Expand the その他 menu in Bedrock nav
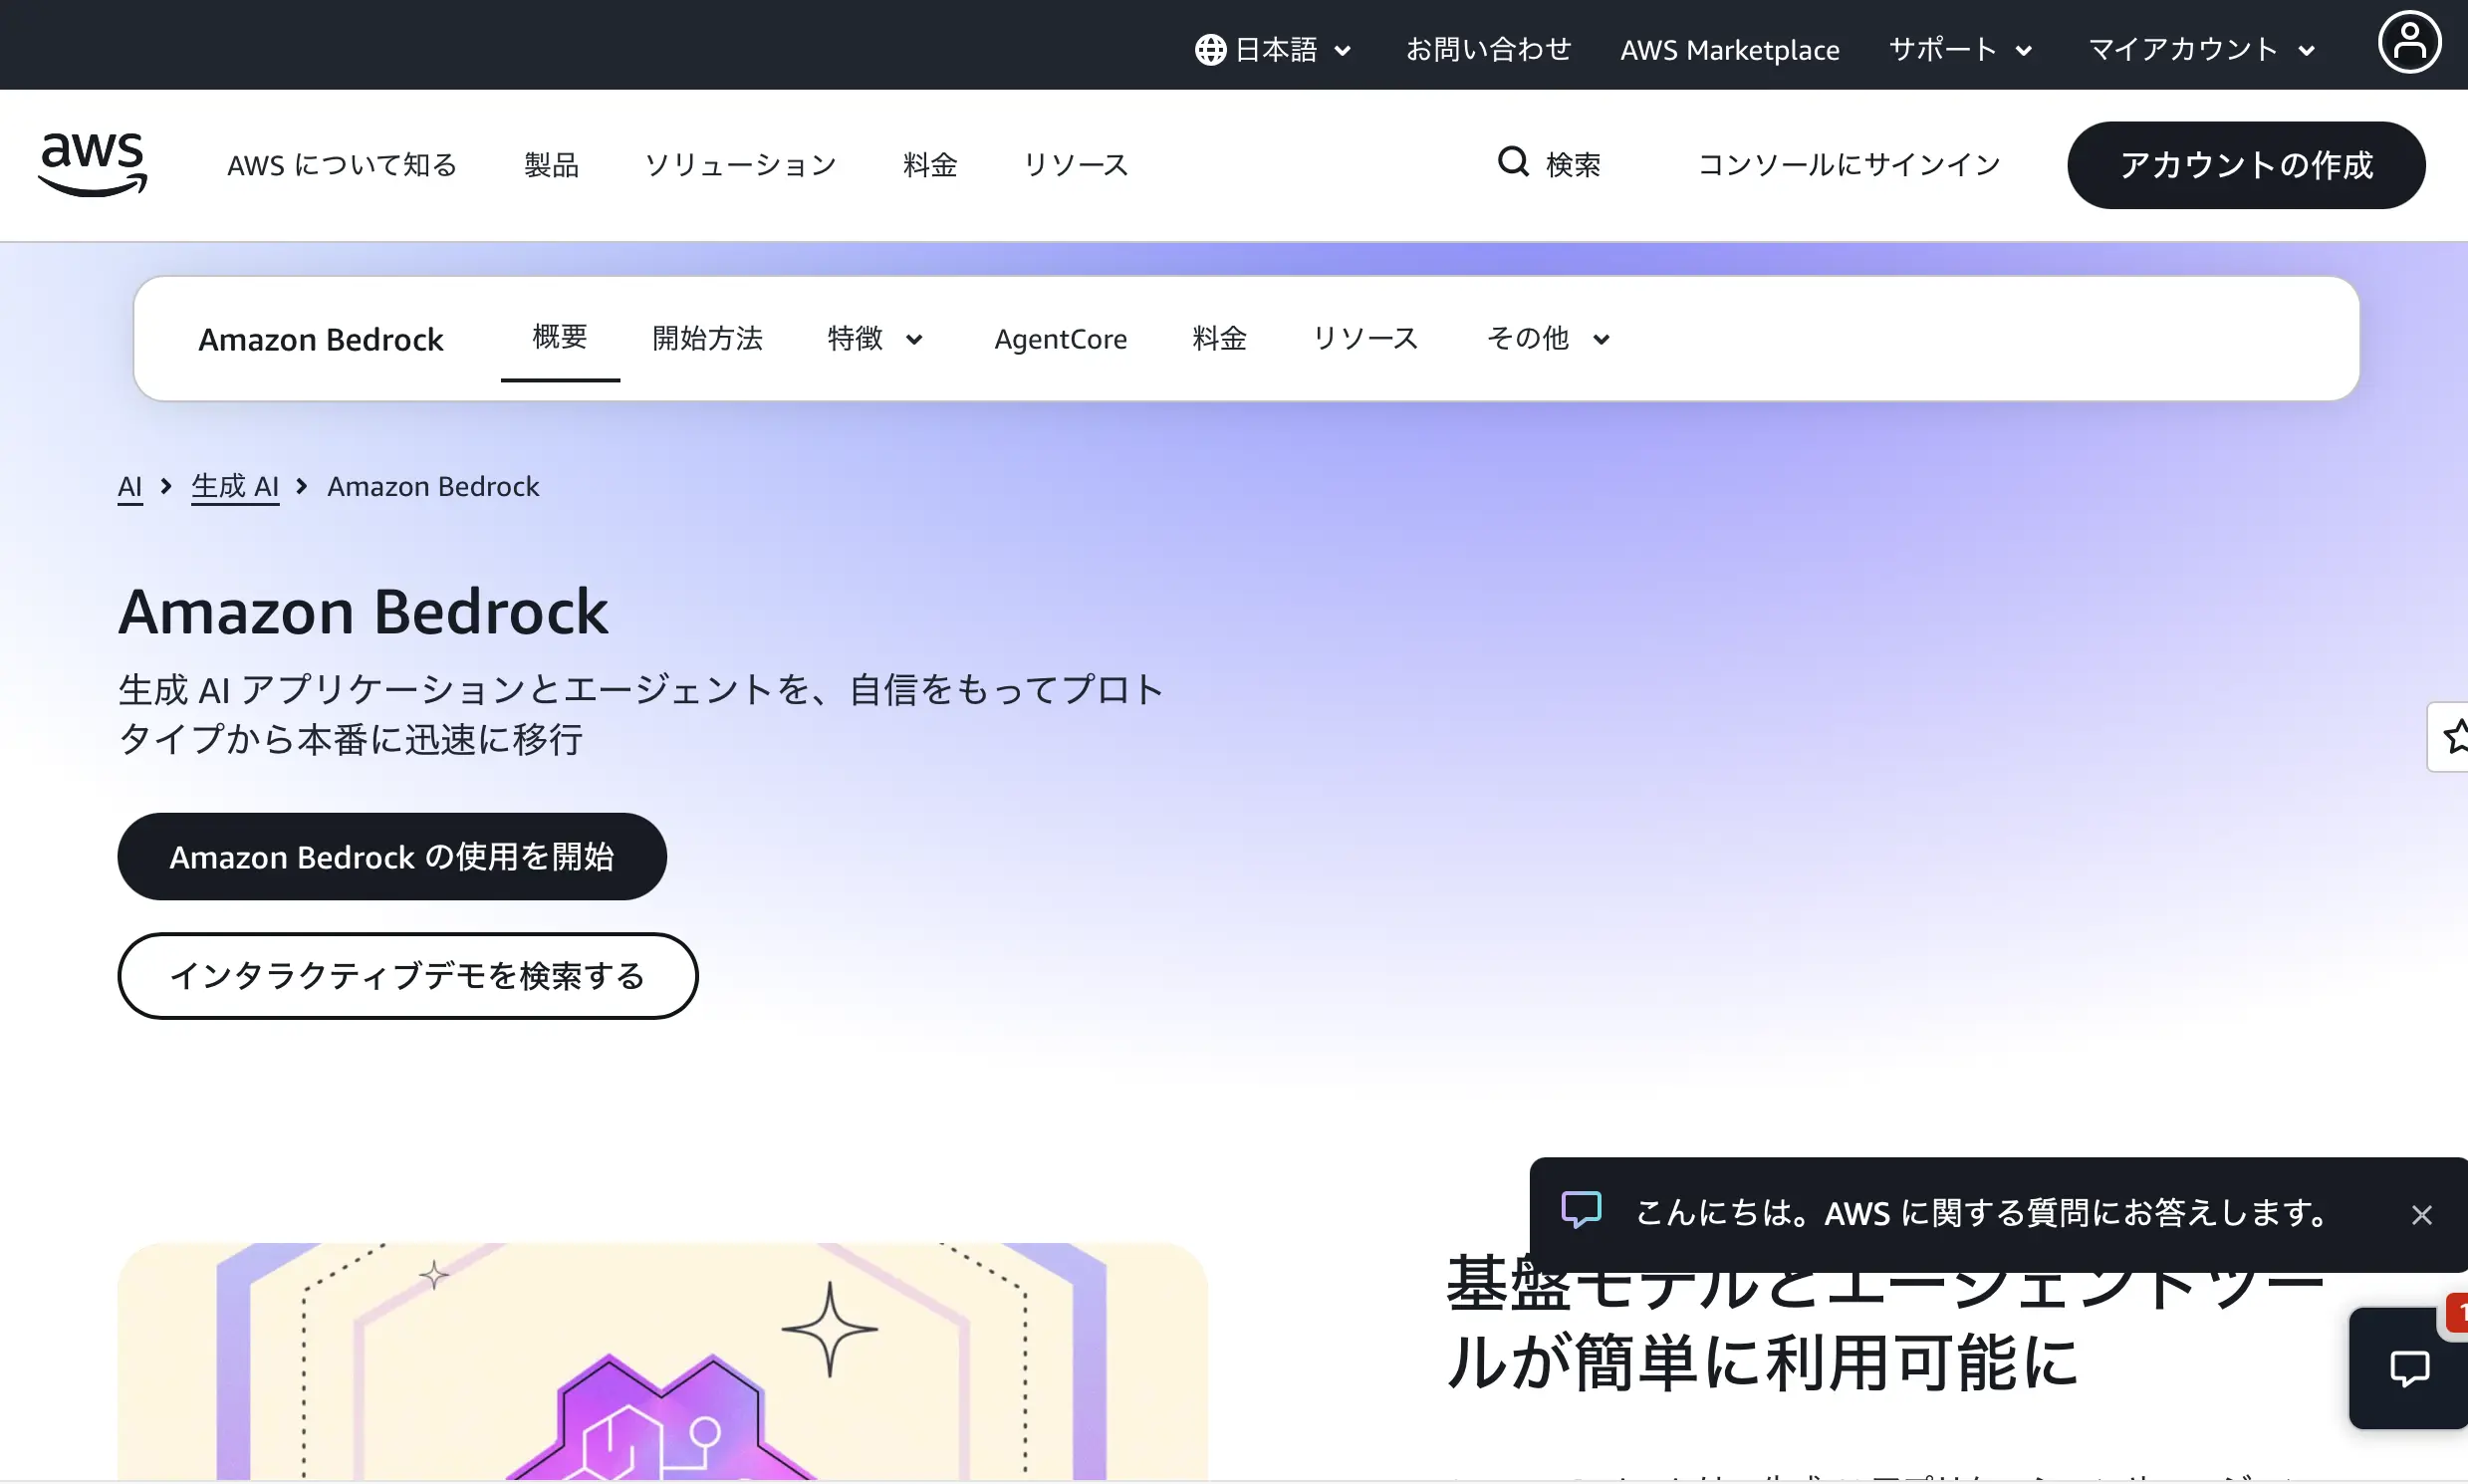 pyautogui.click(x=1548, y=339)
